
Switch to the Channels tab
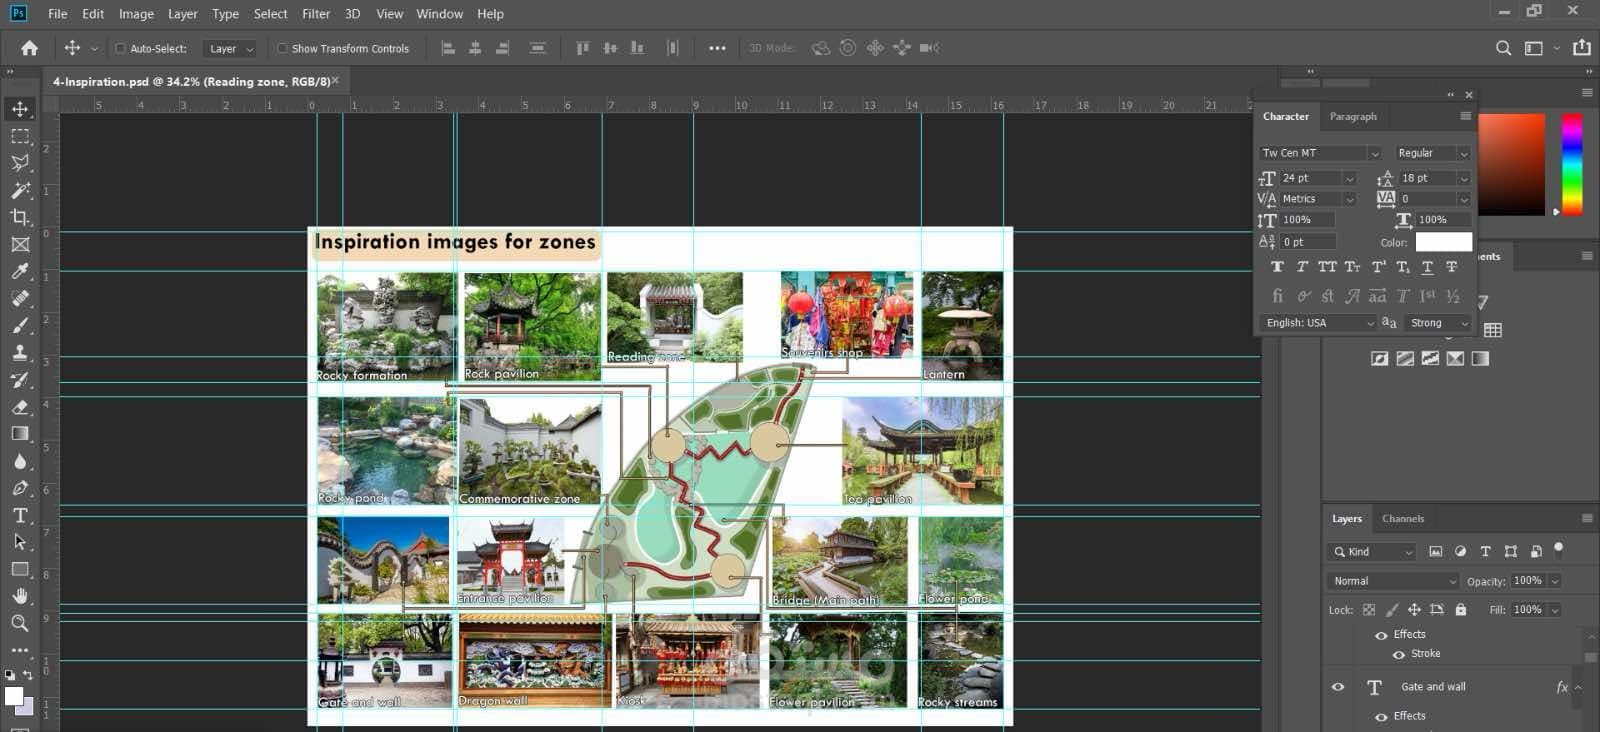(1403, 519)
